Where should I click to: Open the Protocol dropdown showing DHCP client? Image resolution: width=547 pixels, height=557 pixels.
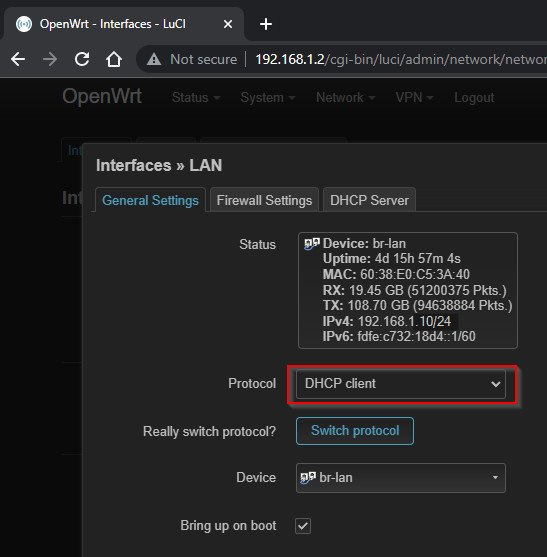[x=401, y=384]
